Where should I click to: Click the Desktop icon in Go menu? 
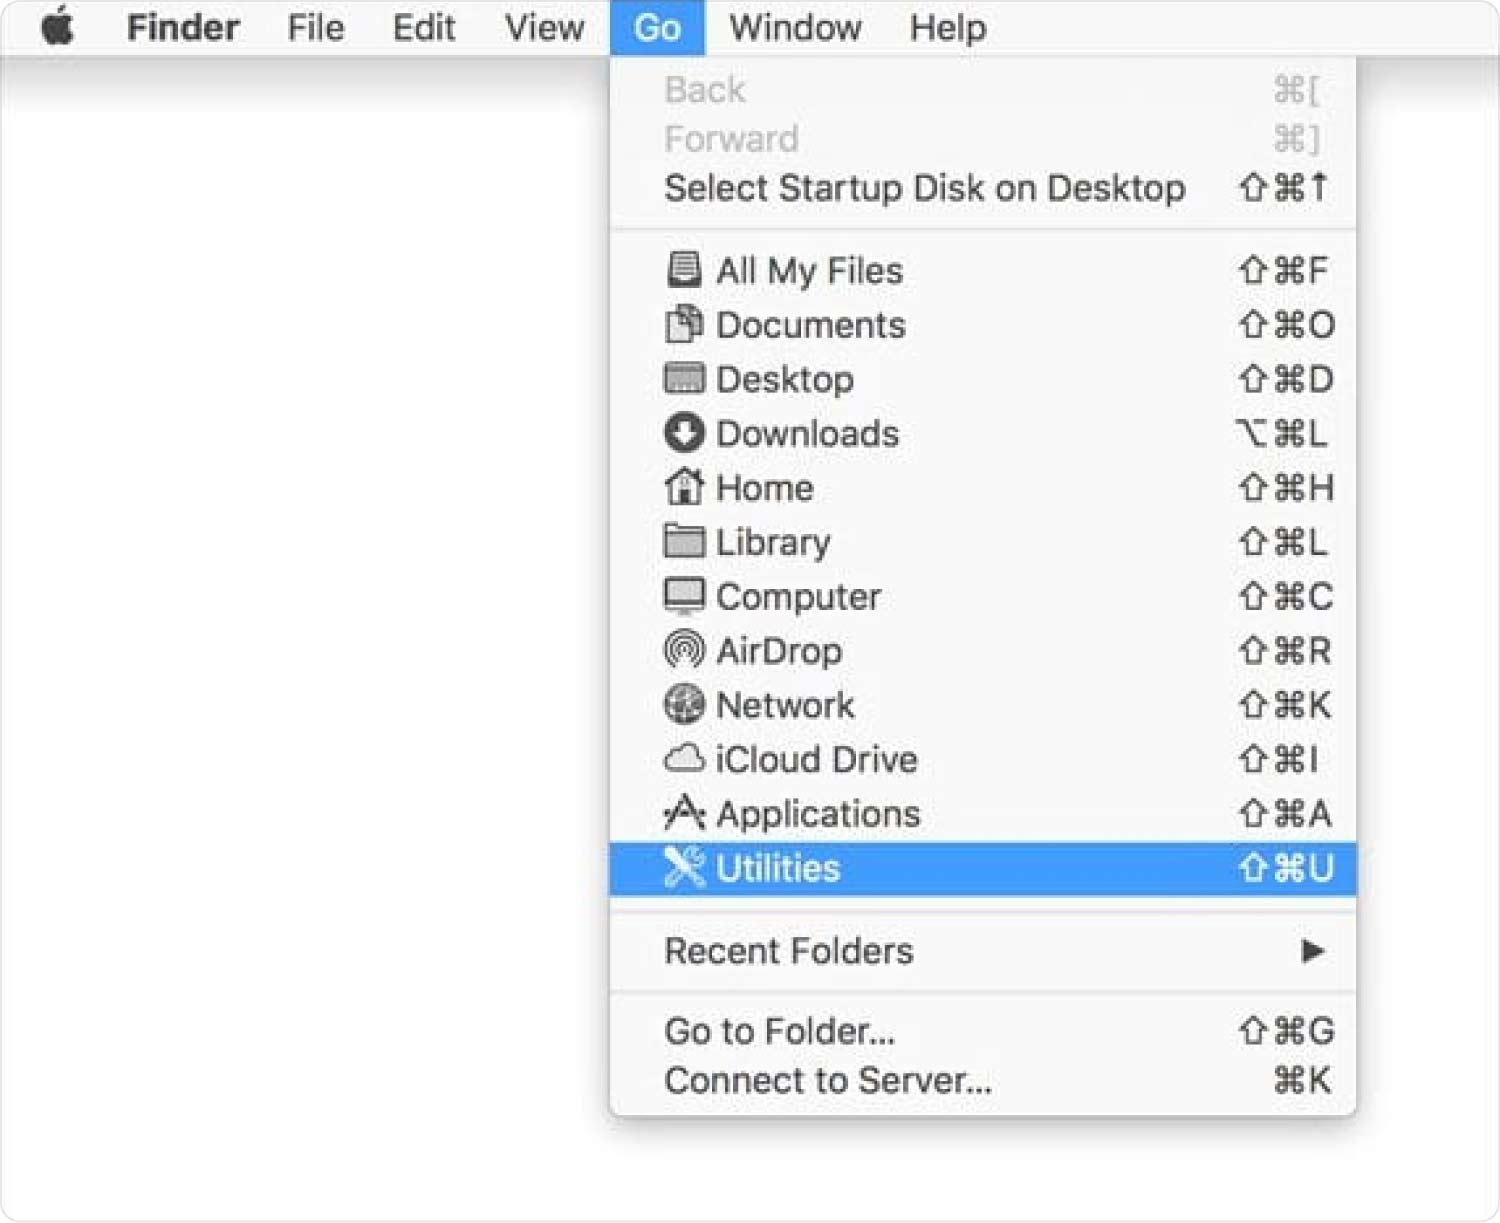684,378
